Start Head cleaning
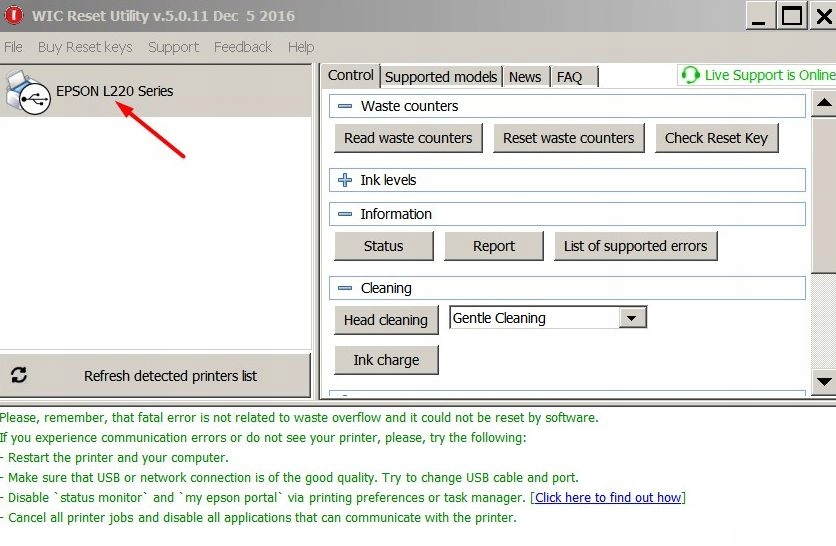This screenshot has height=546, width=836. [386, 320]
